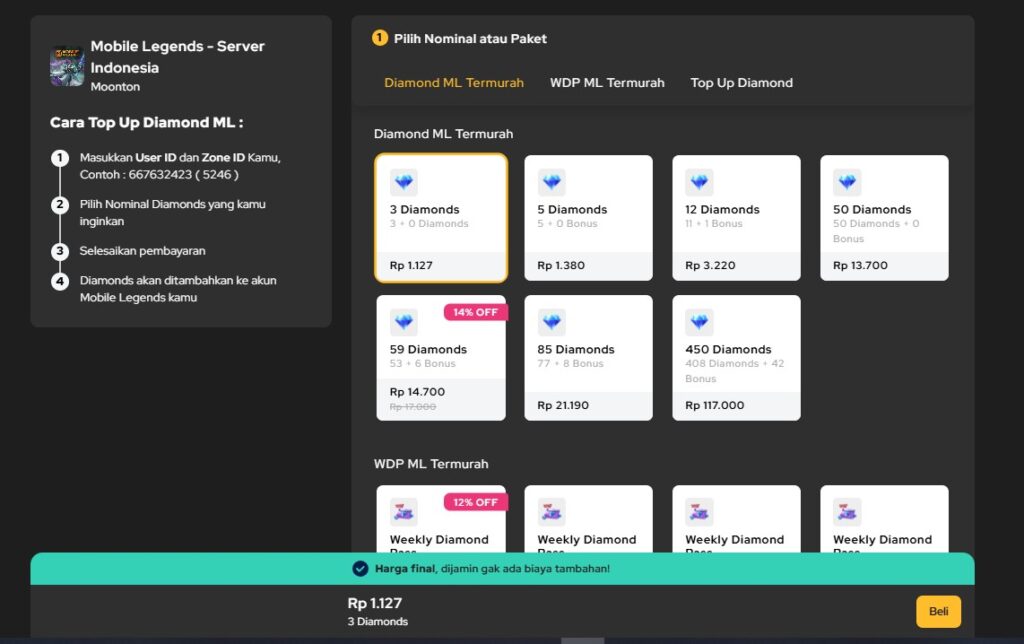Click the 'Diamond ML Termurah' section heading
Image resolution: width=1024 pixels, height=644 pixels.
coord(443,134)
